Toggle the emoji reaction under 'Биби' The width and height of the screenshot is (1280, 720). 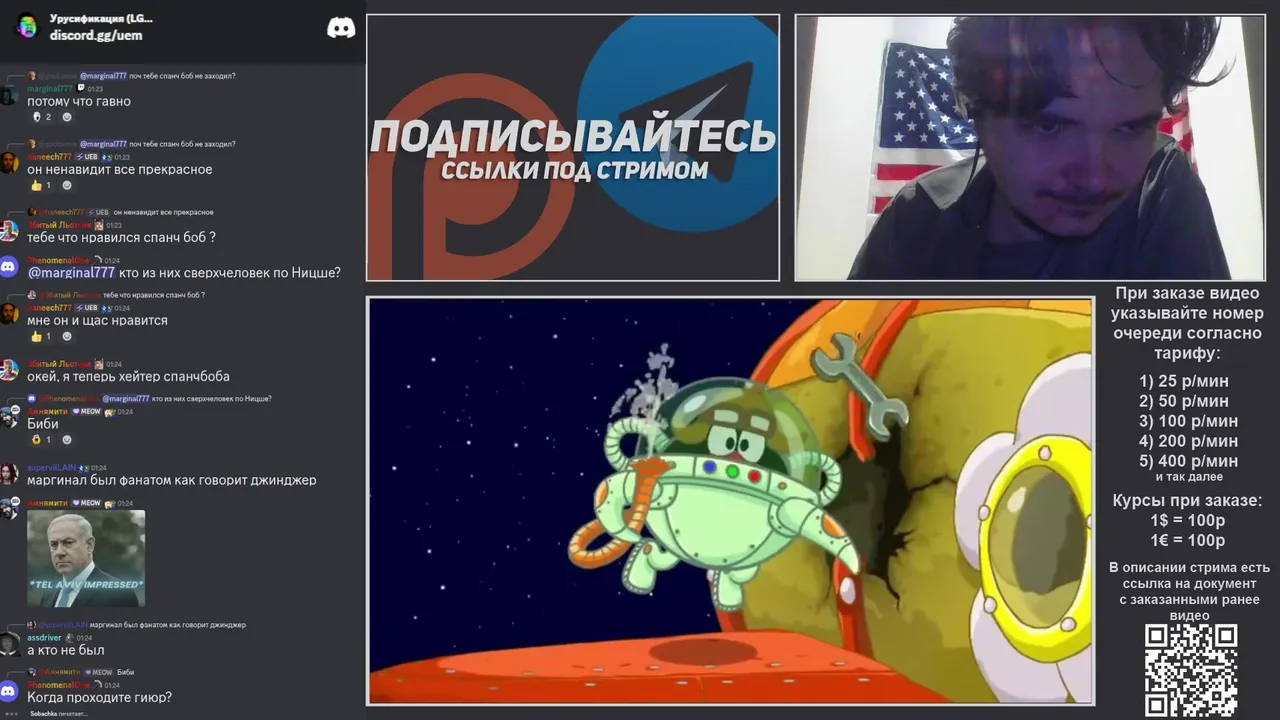tap(42, 439)
